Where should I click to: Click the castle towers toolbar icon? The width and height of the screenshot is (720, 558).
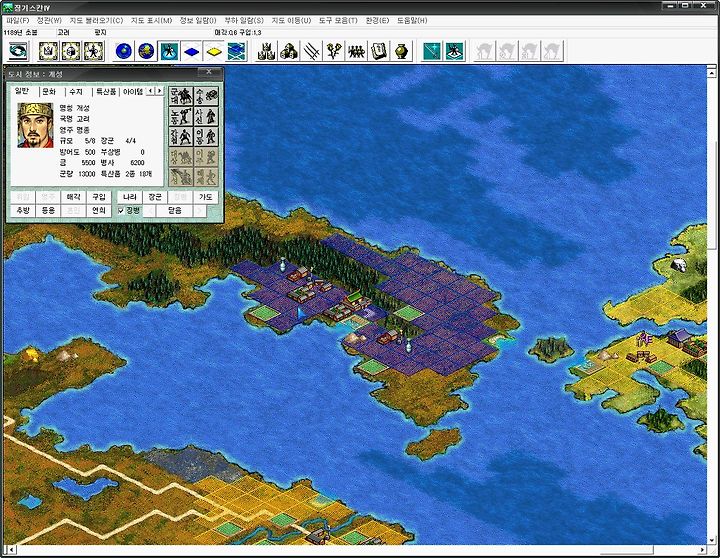pyautogui.click(x=266, y=51)
